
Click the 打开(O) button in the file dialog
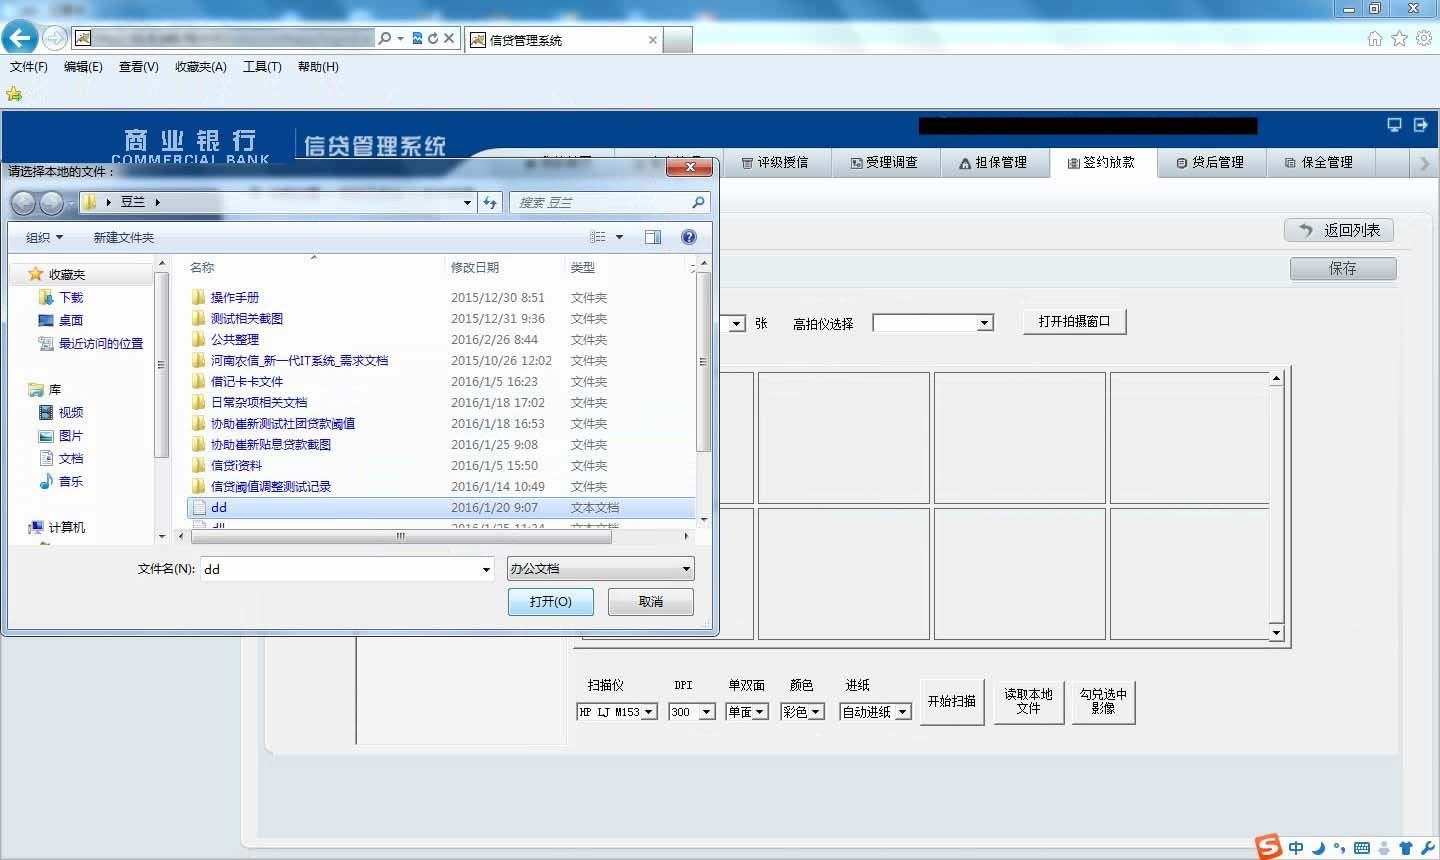[551, 602]
